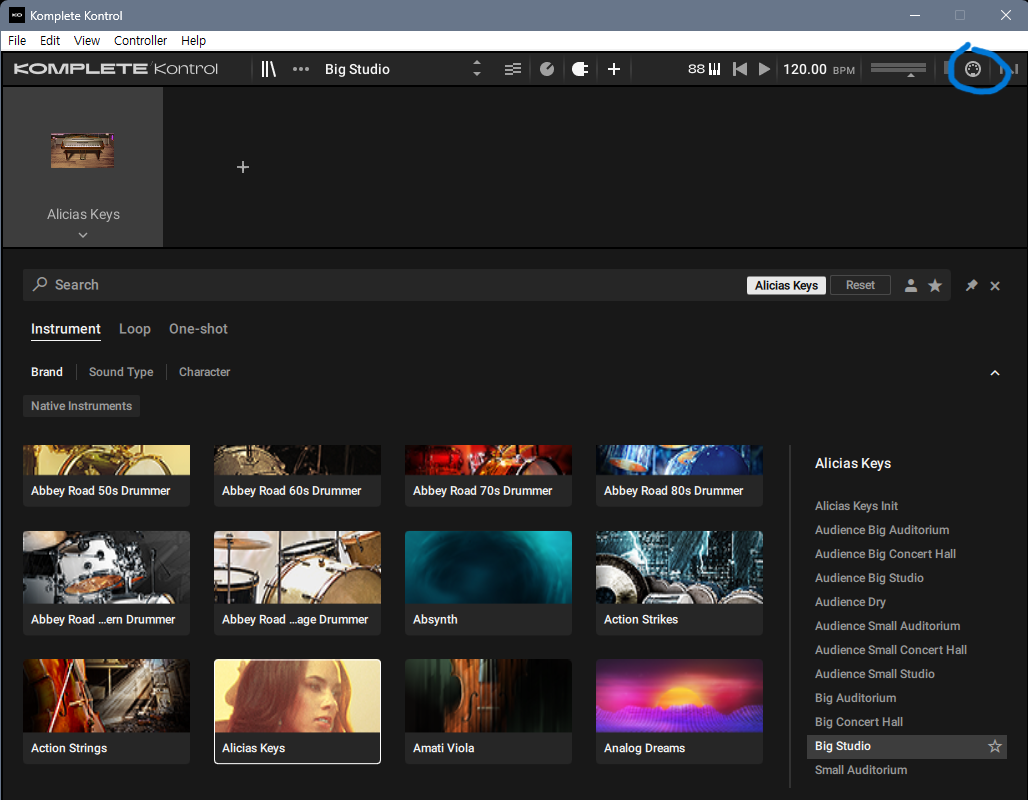1028x800 pixels.
Task: Click the 88-key keyboard icon
Action: coord(704,69)
